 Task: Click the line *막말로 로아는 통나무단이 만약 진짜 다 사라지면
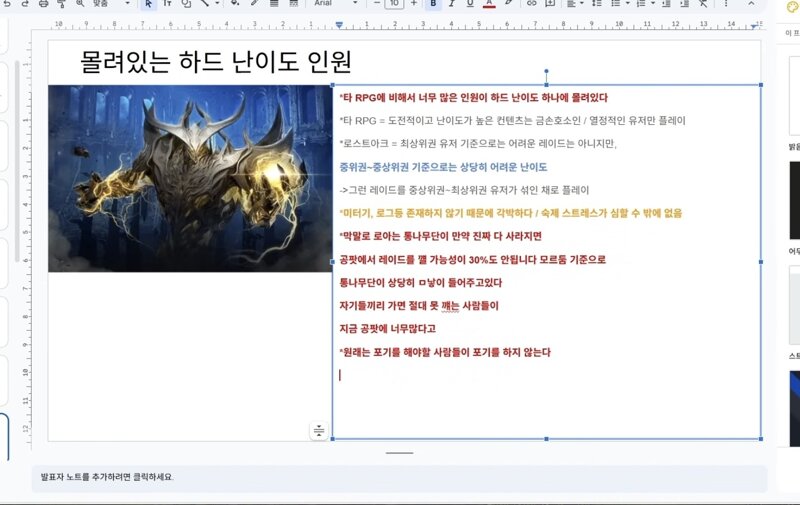click(440, 236)
